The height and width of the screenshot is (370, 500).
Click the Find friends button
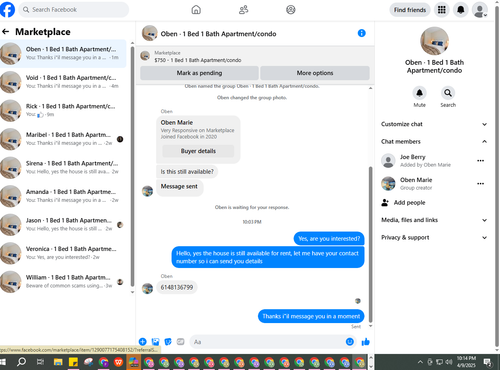coord(410,10)
